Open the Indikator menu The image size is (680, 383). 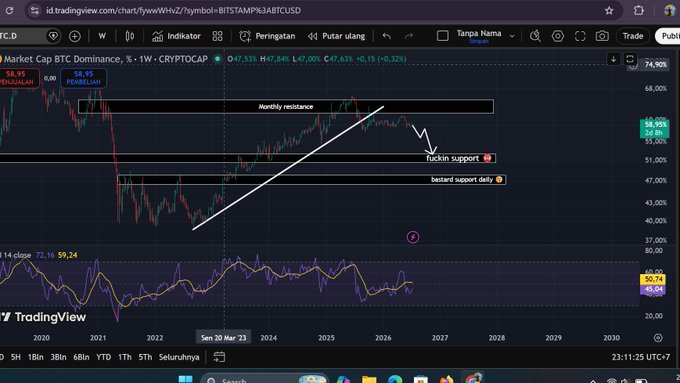(176, 36)
